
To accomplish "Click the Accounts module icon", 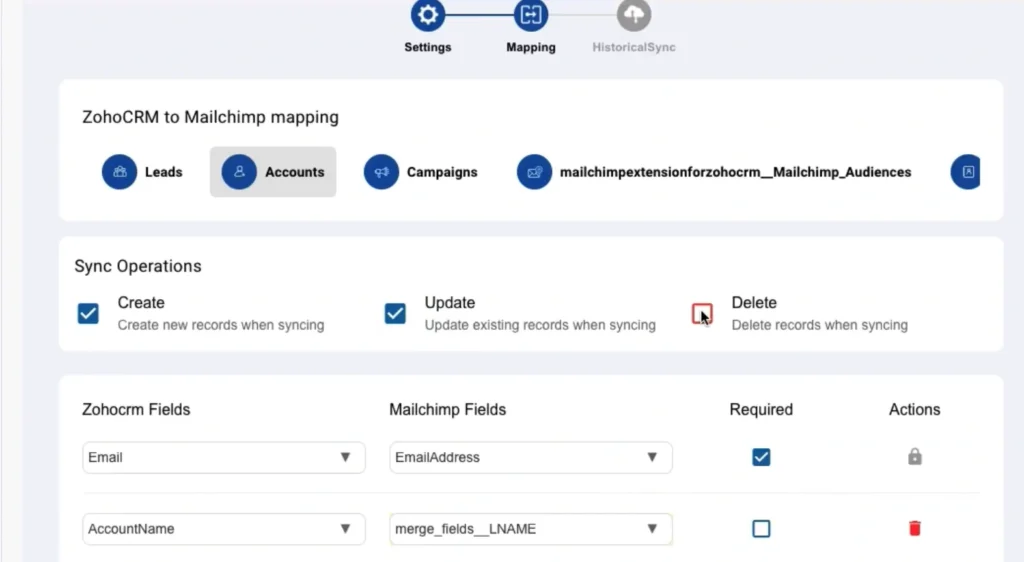I will tap(239, 172).
